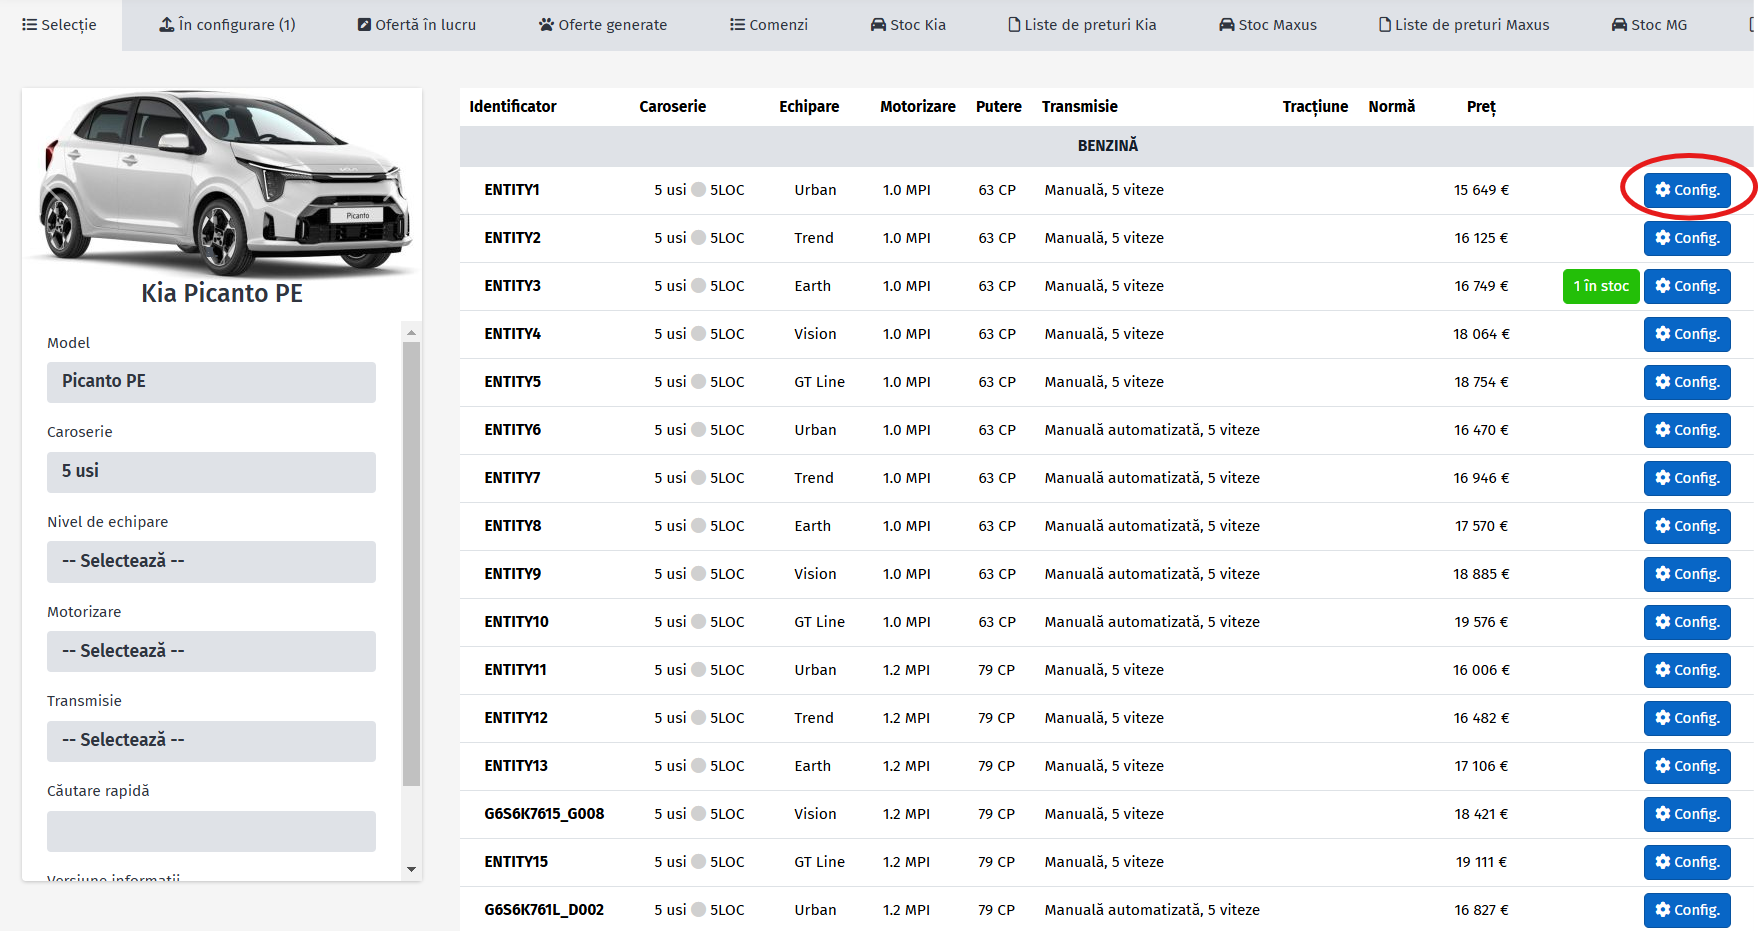Image resolution: width=1758 pixels, height=931 pixels.
Task: Click Config. button for G6S6K7615_G008
Action: pos(1687,814)
